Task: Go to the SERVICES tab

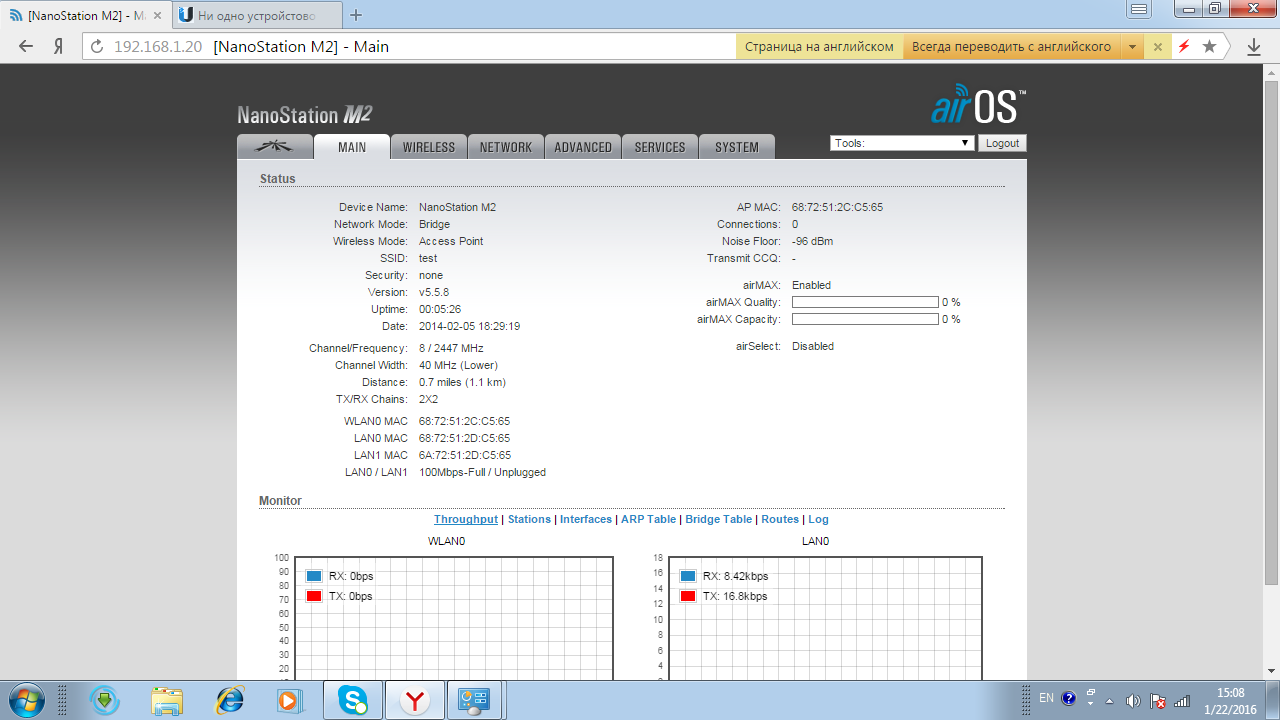Action: tap(660, 147)
